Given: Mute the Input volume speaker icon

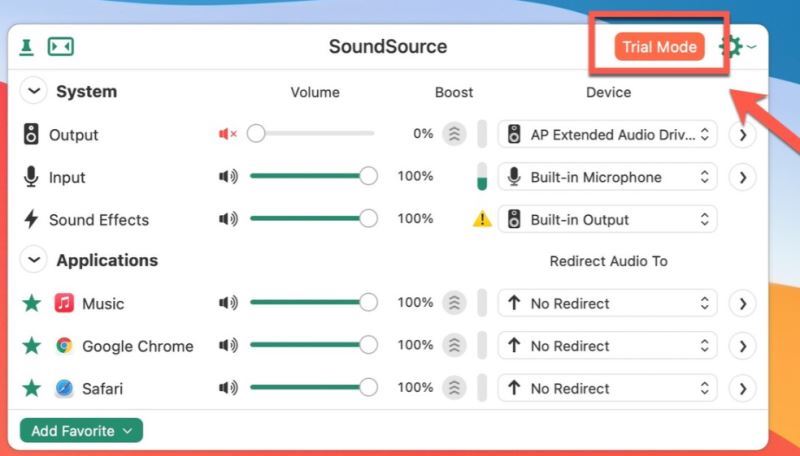Looking at the screenshot, I should coord(228,176).
